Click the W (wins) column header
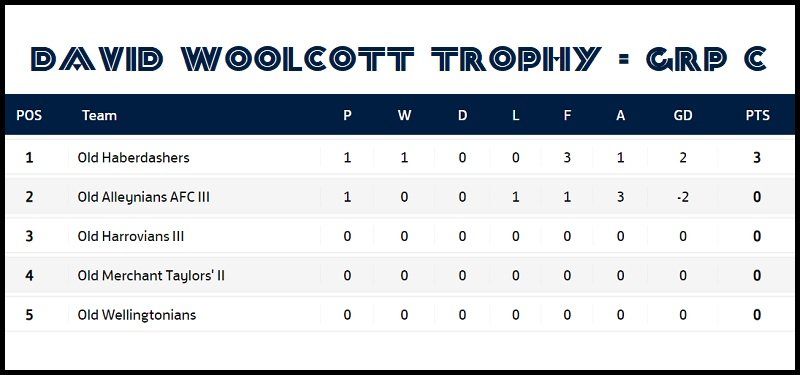This screenshot has height=375, width=800. pyautogui.click(x=404, y=115)
